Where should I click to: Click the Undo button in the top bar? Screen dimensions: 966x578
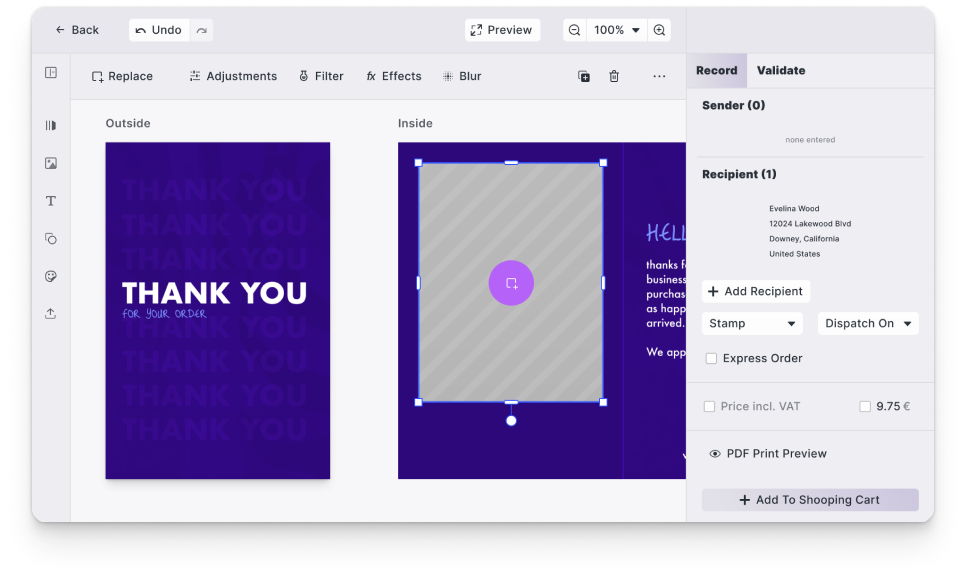click(158, 30)
